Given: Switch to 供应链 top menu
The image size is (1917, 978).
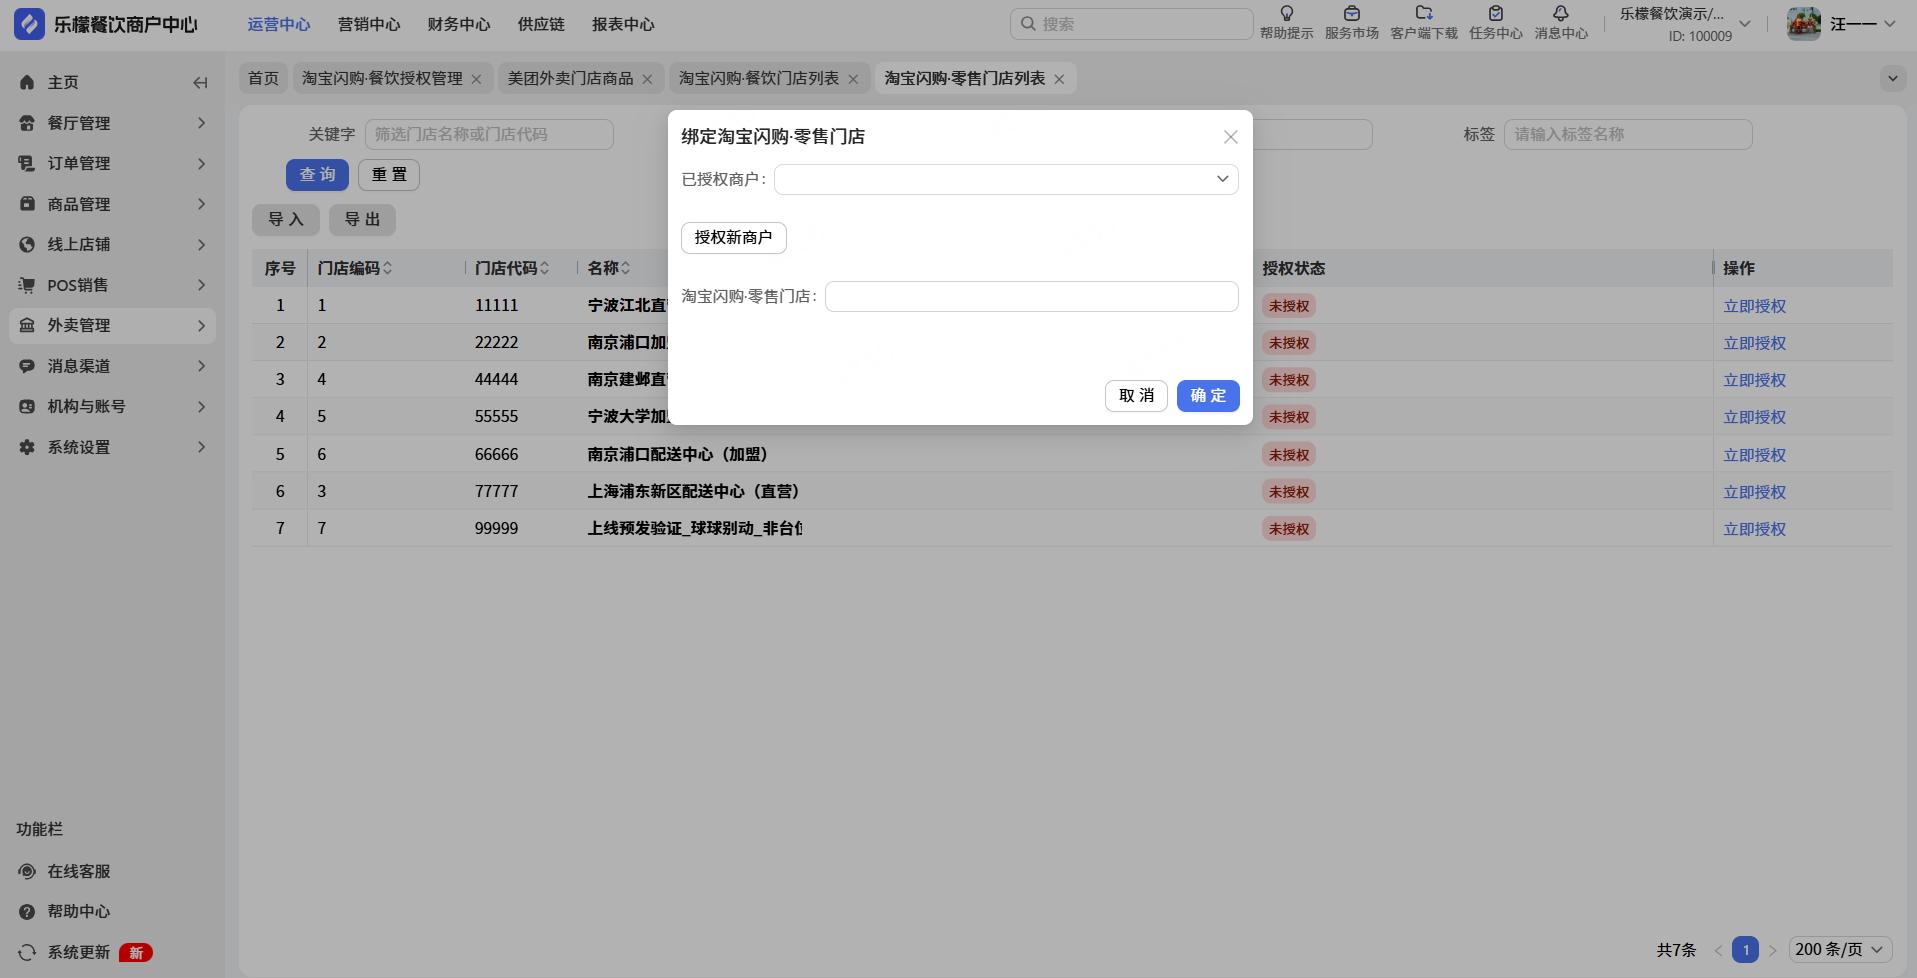Looking at the screenshot, I should pos(541,24).
